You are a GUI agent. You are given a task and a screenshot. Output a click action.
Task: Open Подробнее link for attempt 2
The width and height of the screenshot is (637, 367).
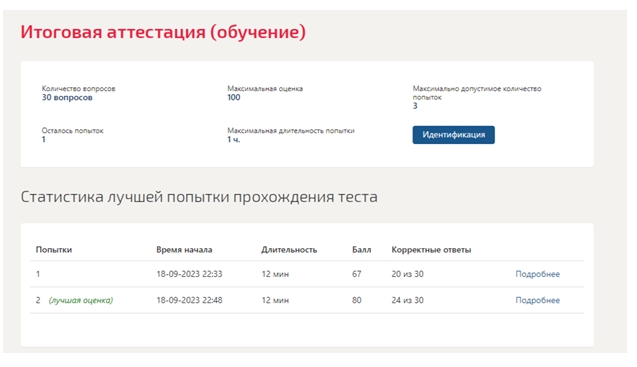coord(537,300)
